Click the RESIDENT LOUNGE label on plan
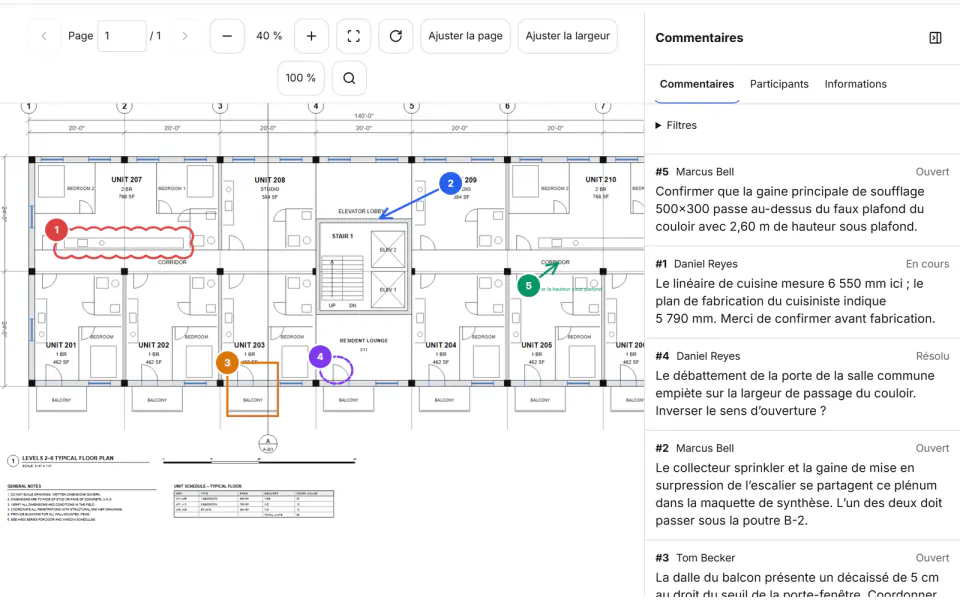960x600 pixels. tap(363, 340)
